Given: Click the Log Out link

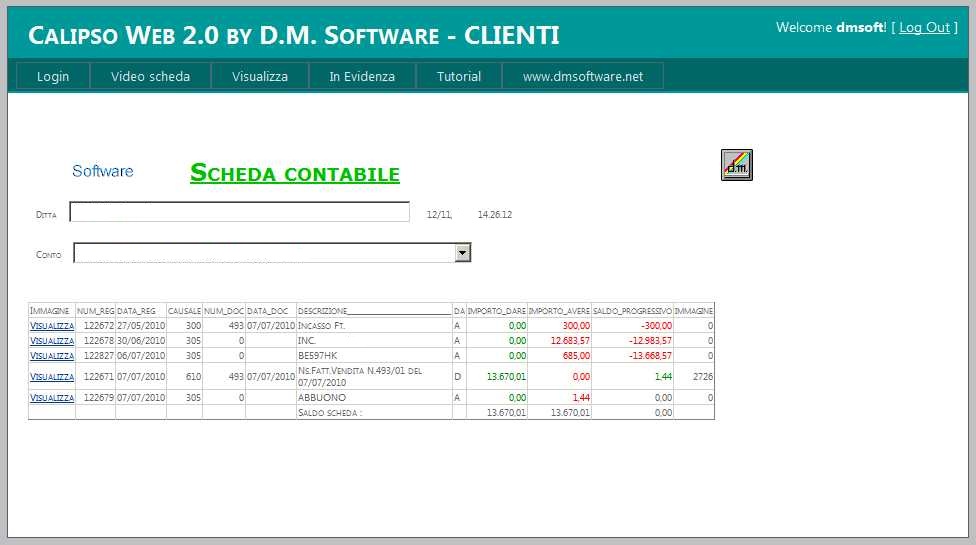Looking at the screenshot, I should pos(924,27).
